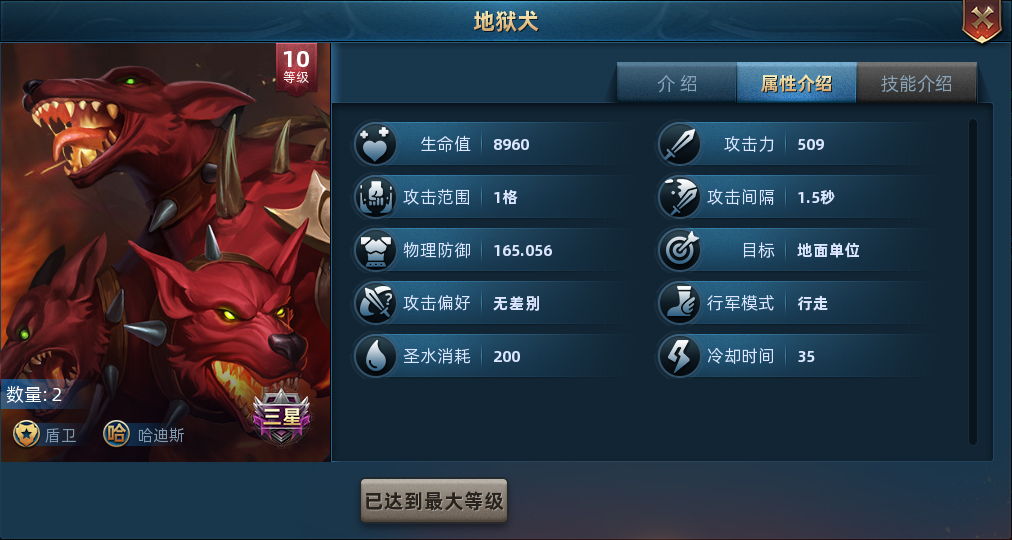This screenshot has height=540, width=1012.
Task: Click the armor icon next to 物理防御
Action: coord(376,250)
